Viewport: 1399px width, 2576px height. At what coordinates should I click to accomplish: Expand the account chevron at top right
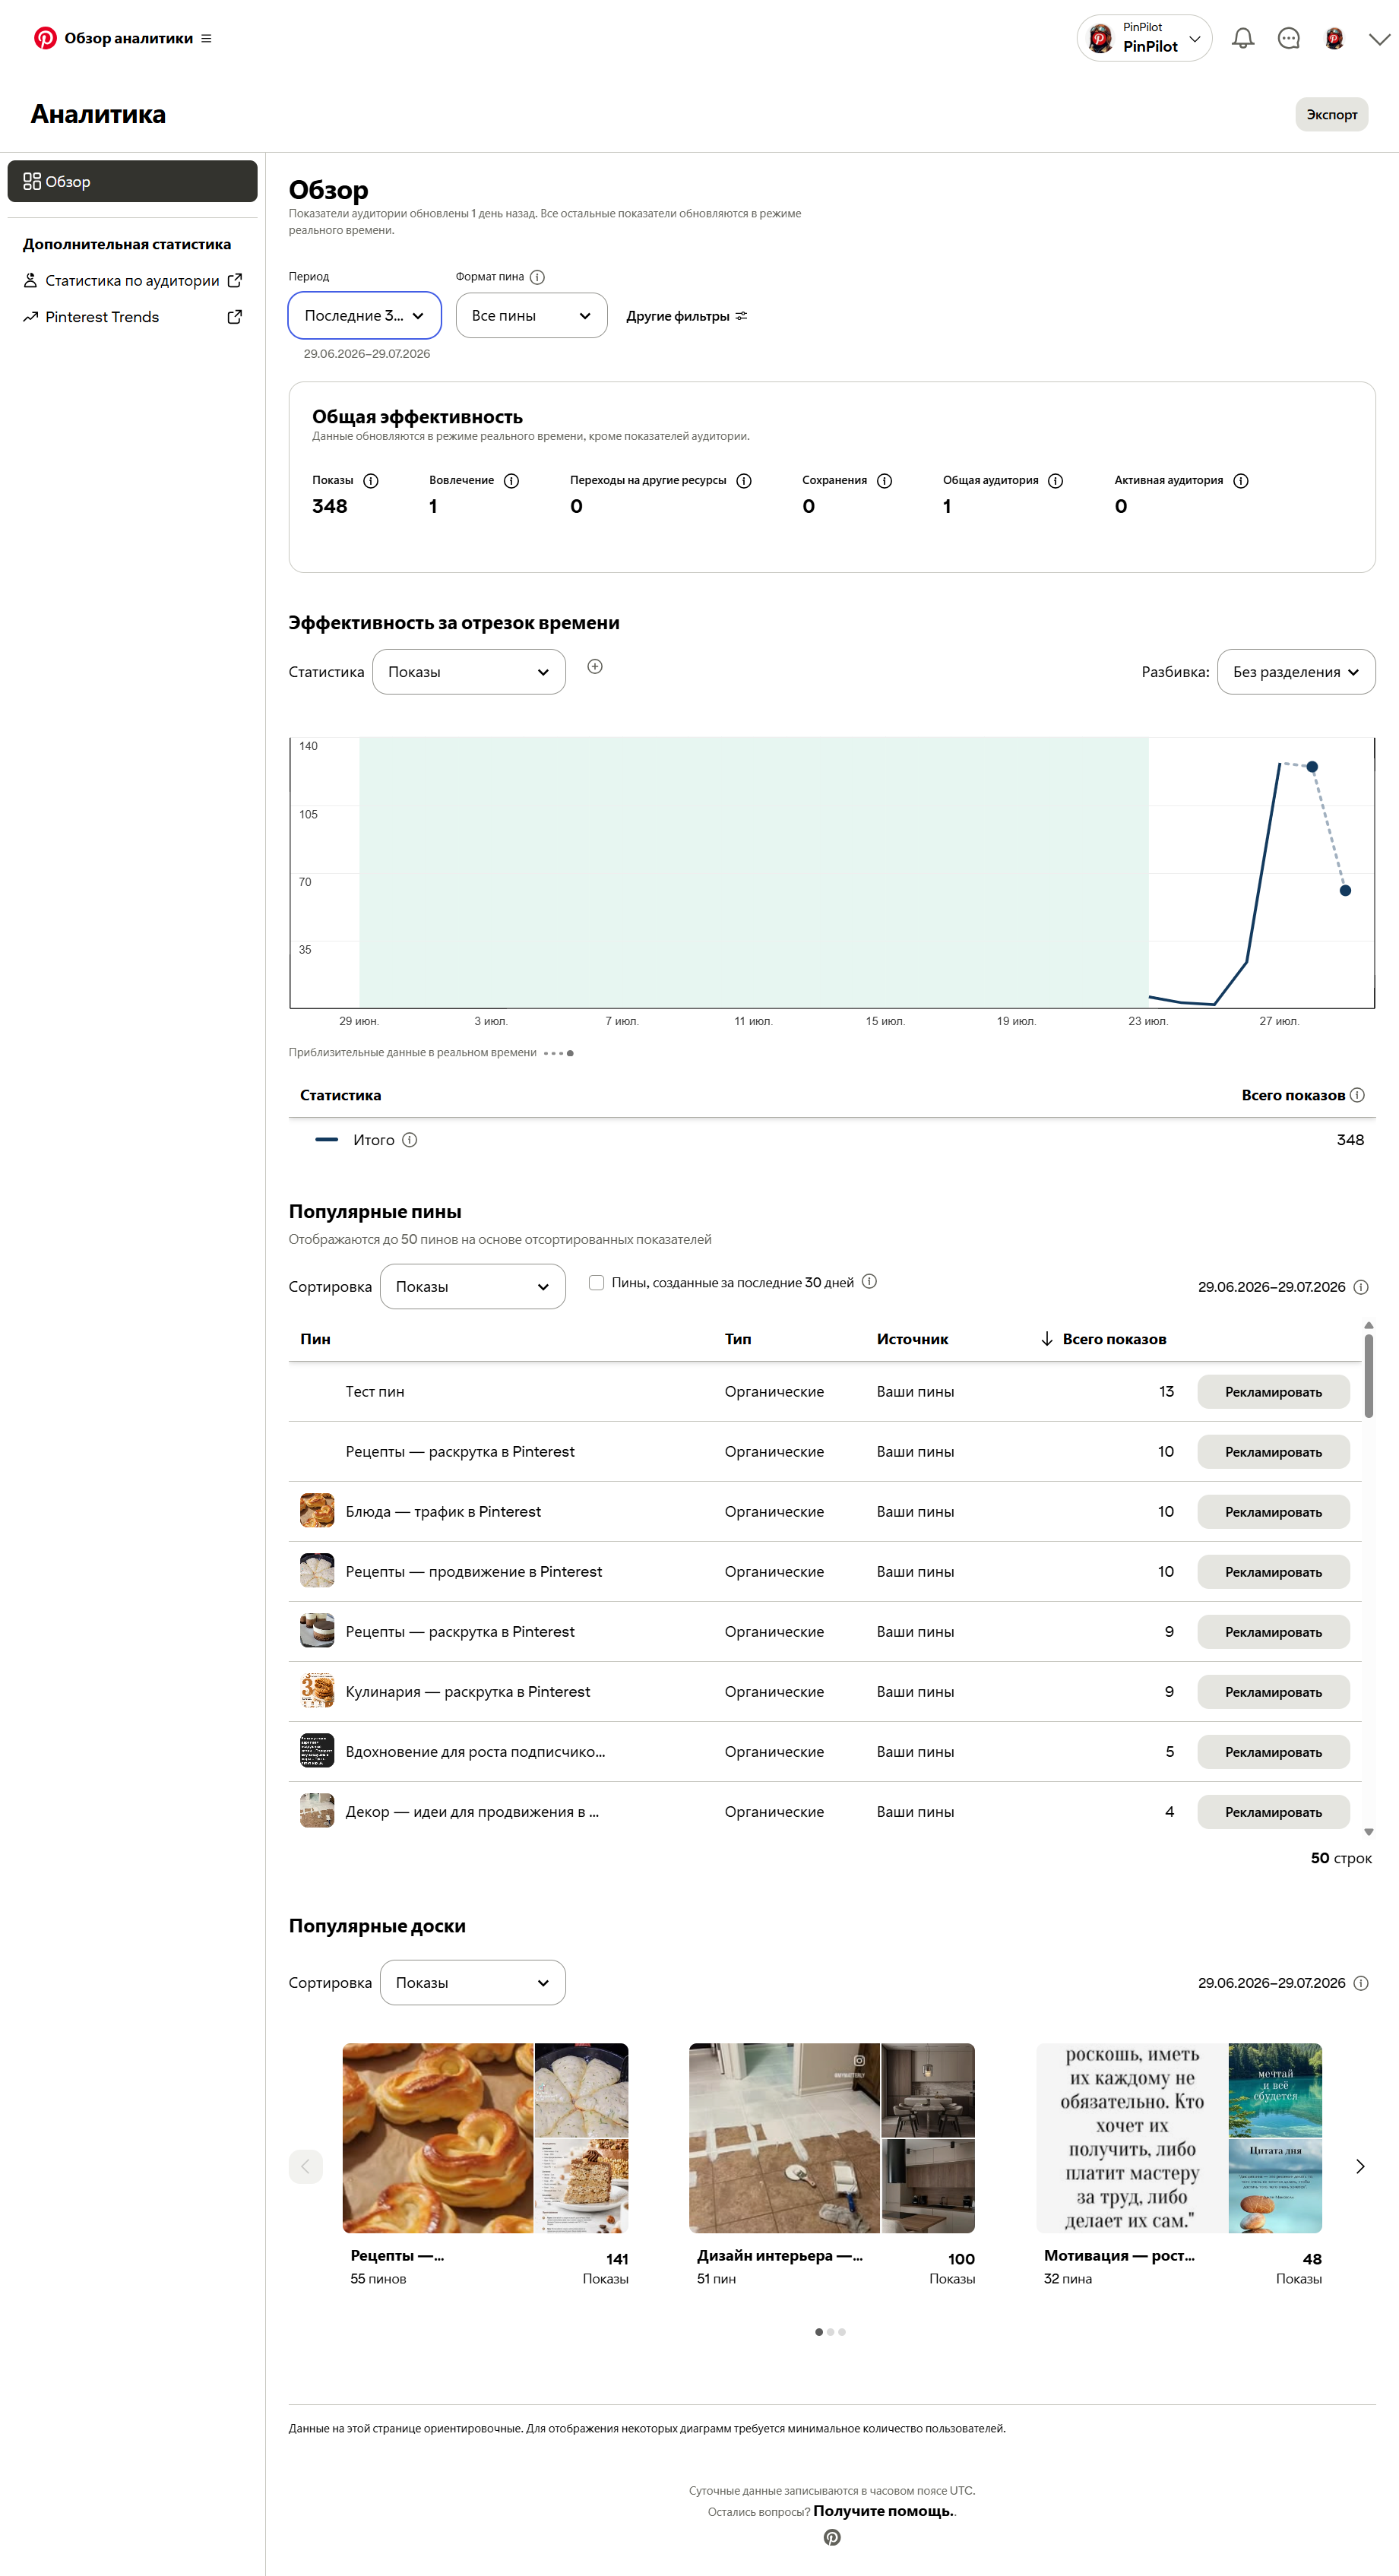click(1379, 39)
